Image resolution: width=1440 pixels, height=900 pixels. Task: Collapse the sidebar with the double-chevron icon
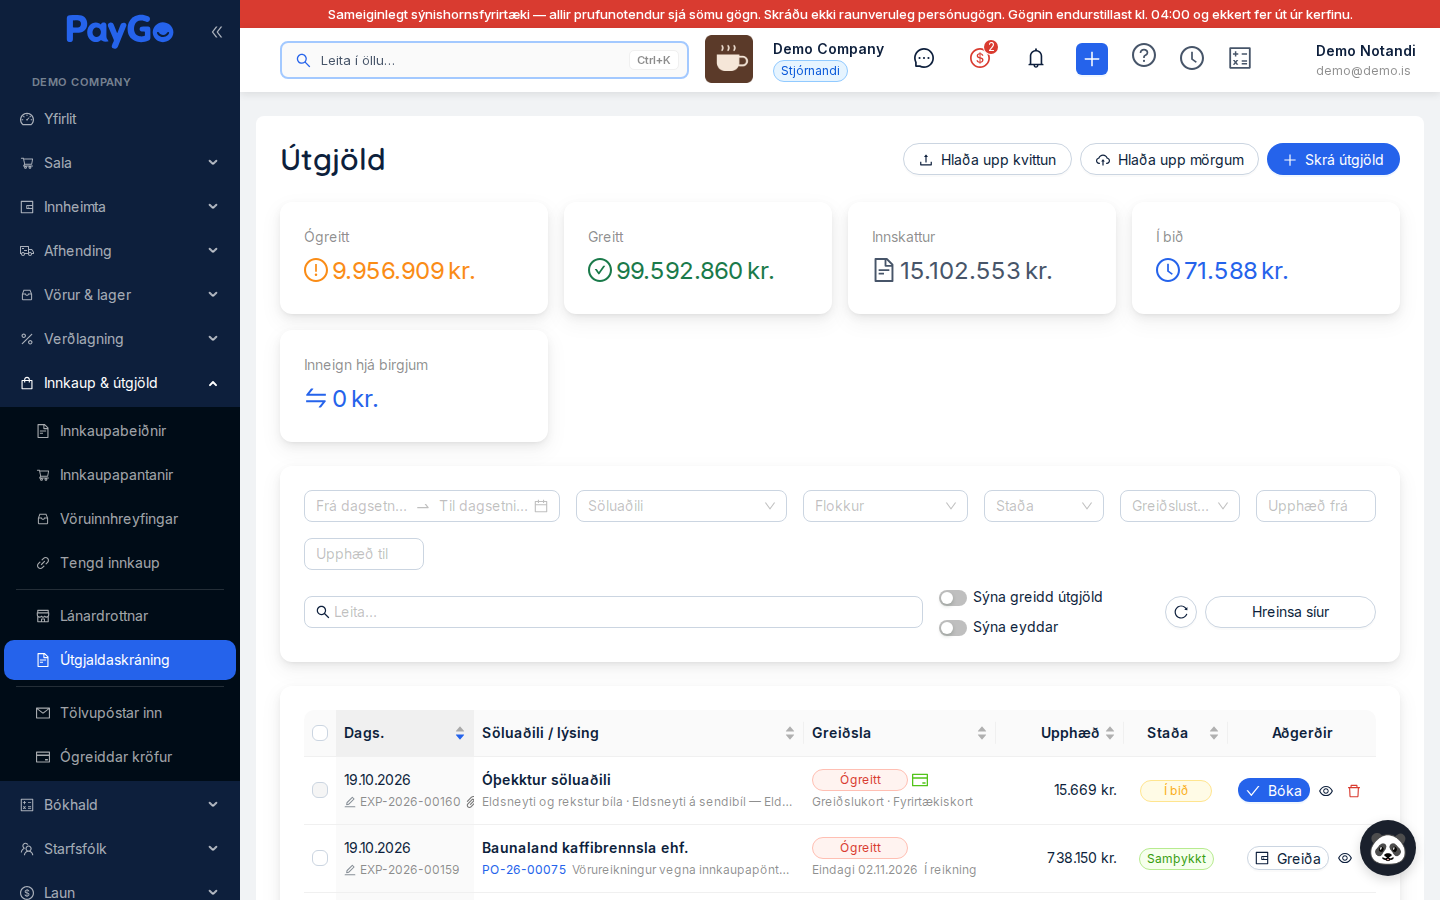coord(217,32)
